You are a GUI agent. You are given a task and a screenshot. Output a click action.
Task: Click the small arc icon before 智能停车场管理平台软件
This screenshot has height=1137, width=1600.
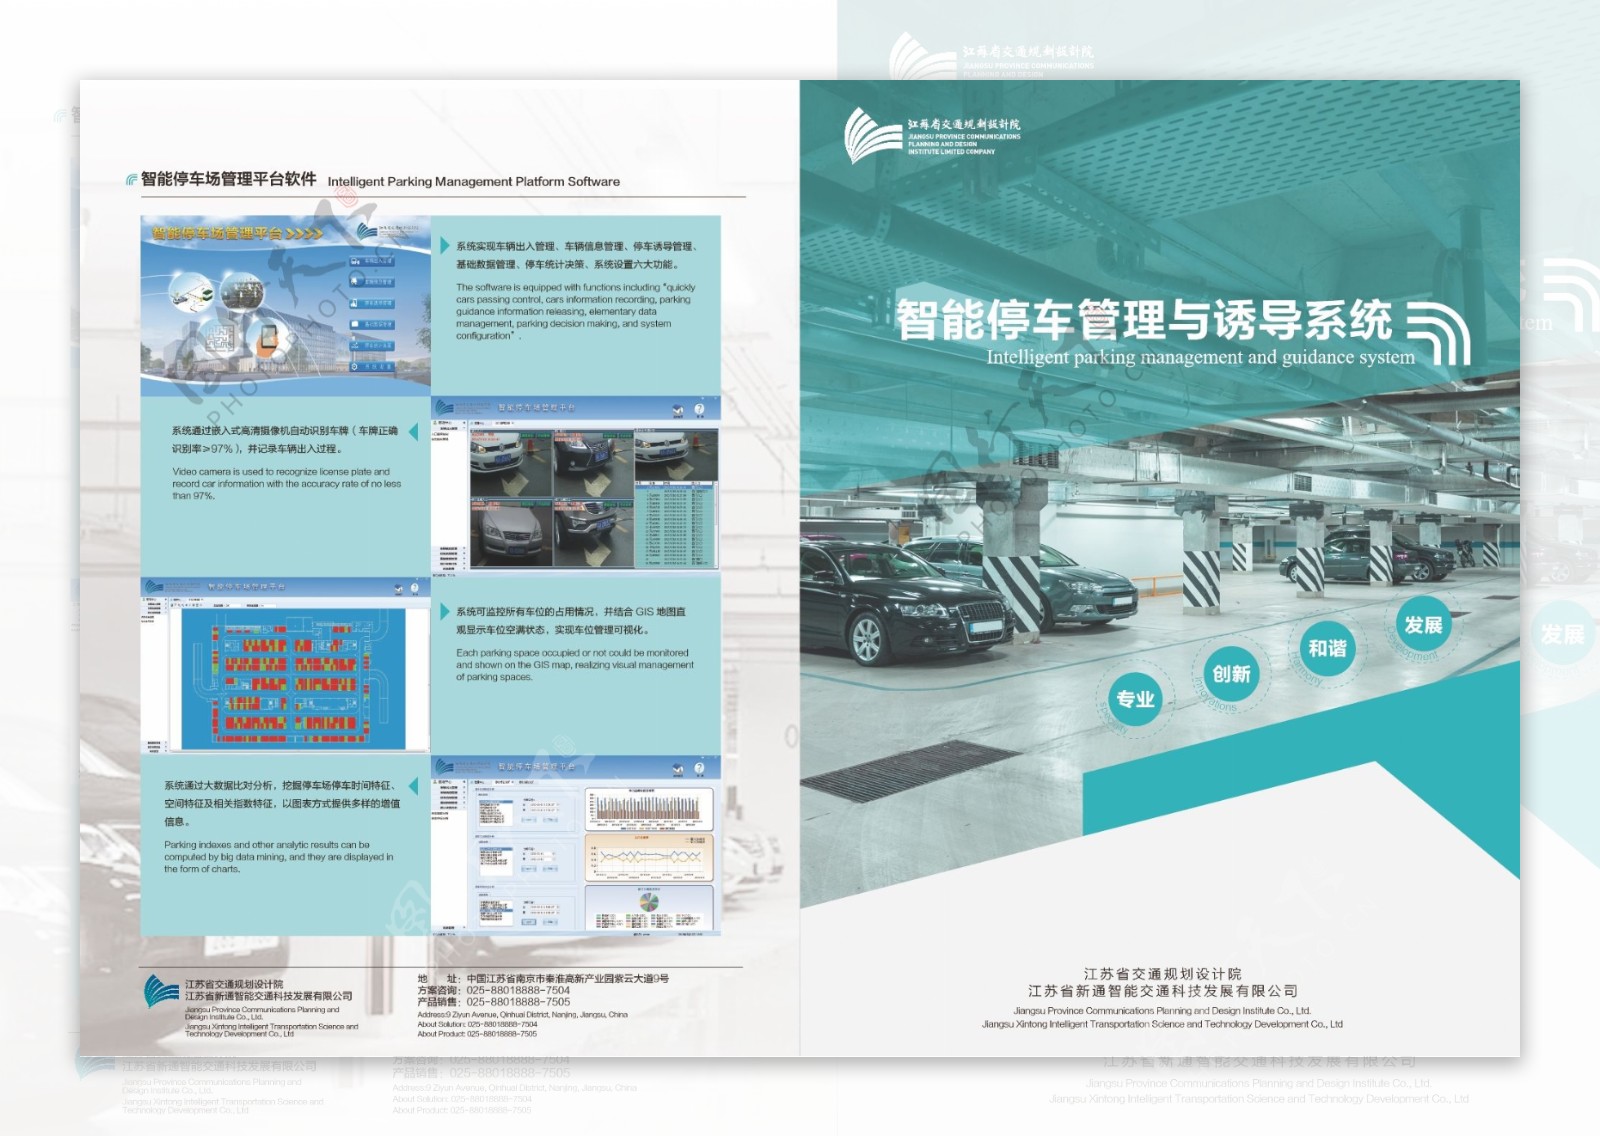(x=131, y=180)
